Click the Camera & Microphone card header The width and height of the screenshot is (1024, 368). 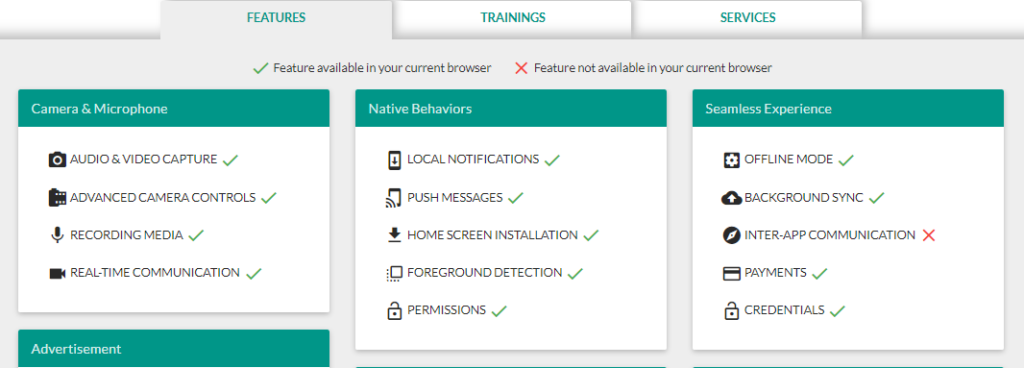(x=174, y=108)
